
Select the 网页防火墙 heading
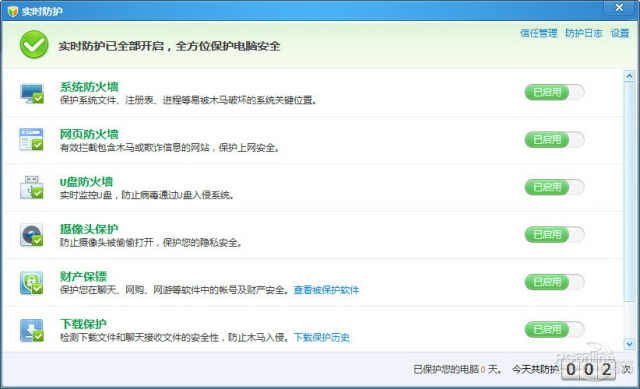tap(89, 134)
